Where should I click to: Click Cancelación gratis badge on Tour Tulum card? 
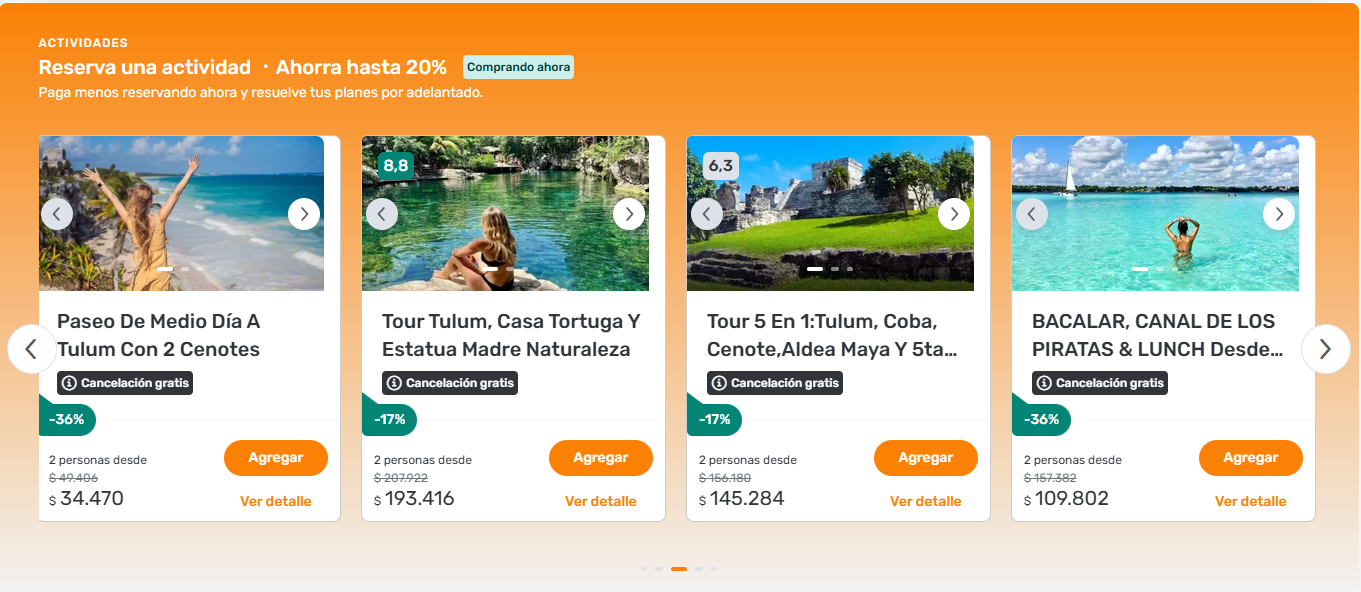[450, 383]
